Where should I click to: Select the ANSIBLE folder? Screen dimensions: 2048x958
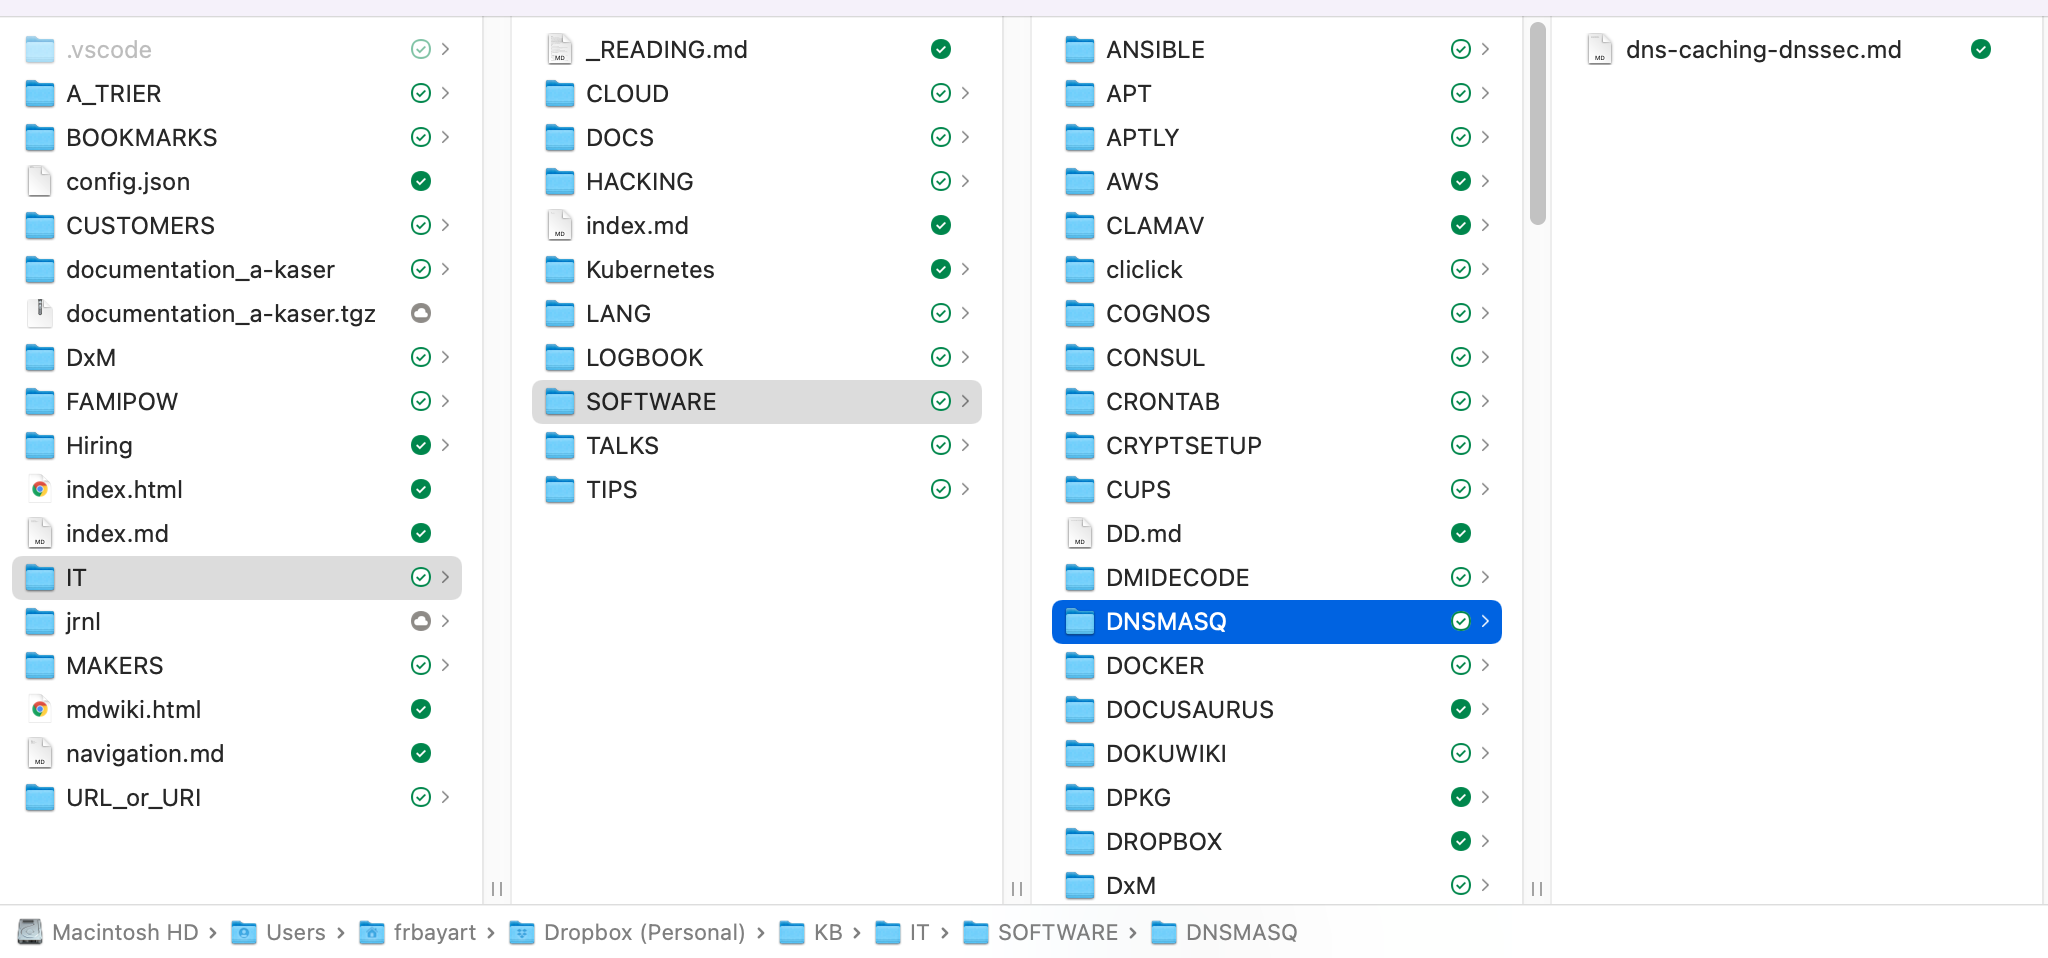click(x=1277, y=49)
